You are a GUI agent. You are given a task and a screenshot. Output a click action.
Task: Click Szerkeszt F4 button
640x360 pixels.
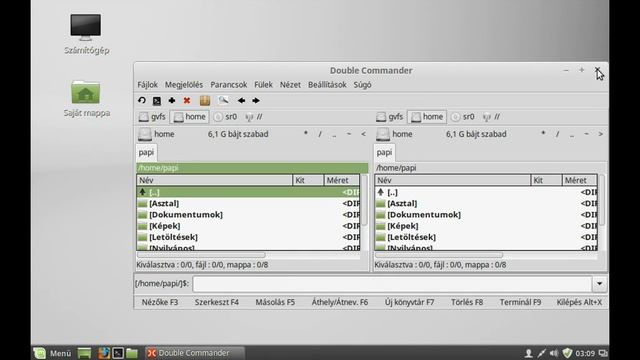(x=217, y=302)
